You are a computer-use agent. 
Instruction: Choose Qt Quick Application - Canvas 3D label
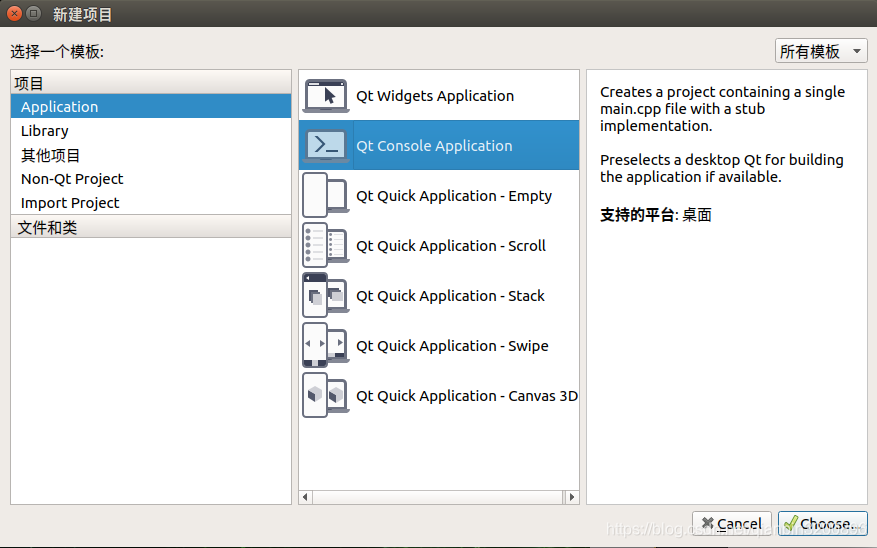[x=466, y=396]
